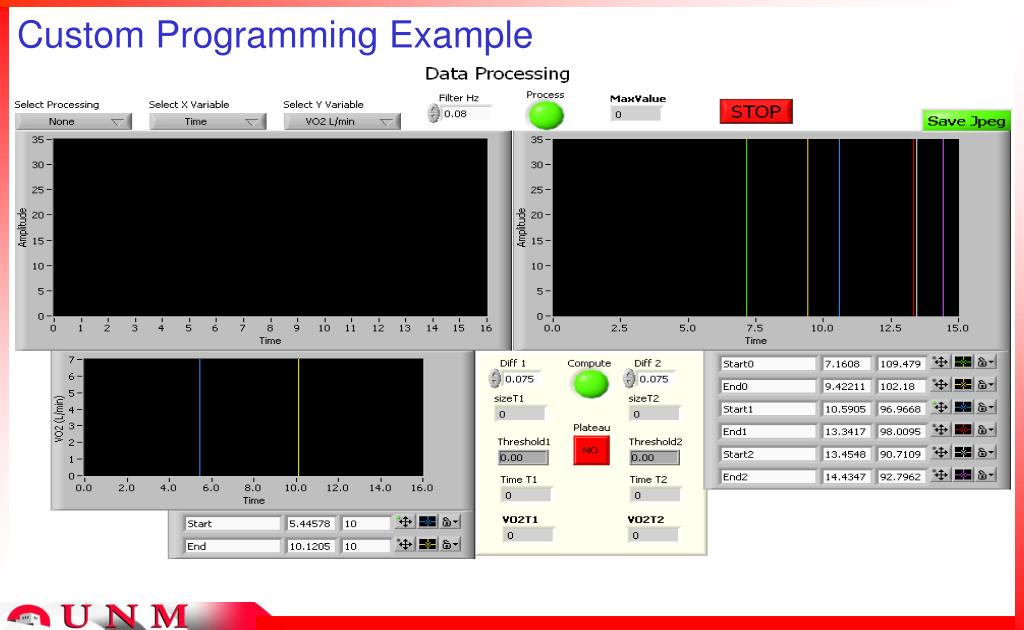Click the lock icon in the Start2 row
Screen dimensions: 1024x630
[985, 452]
